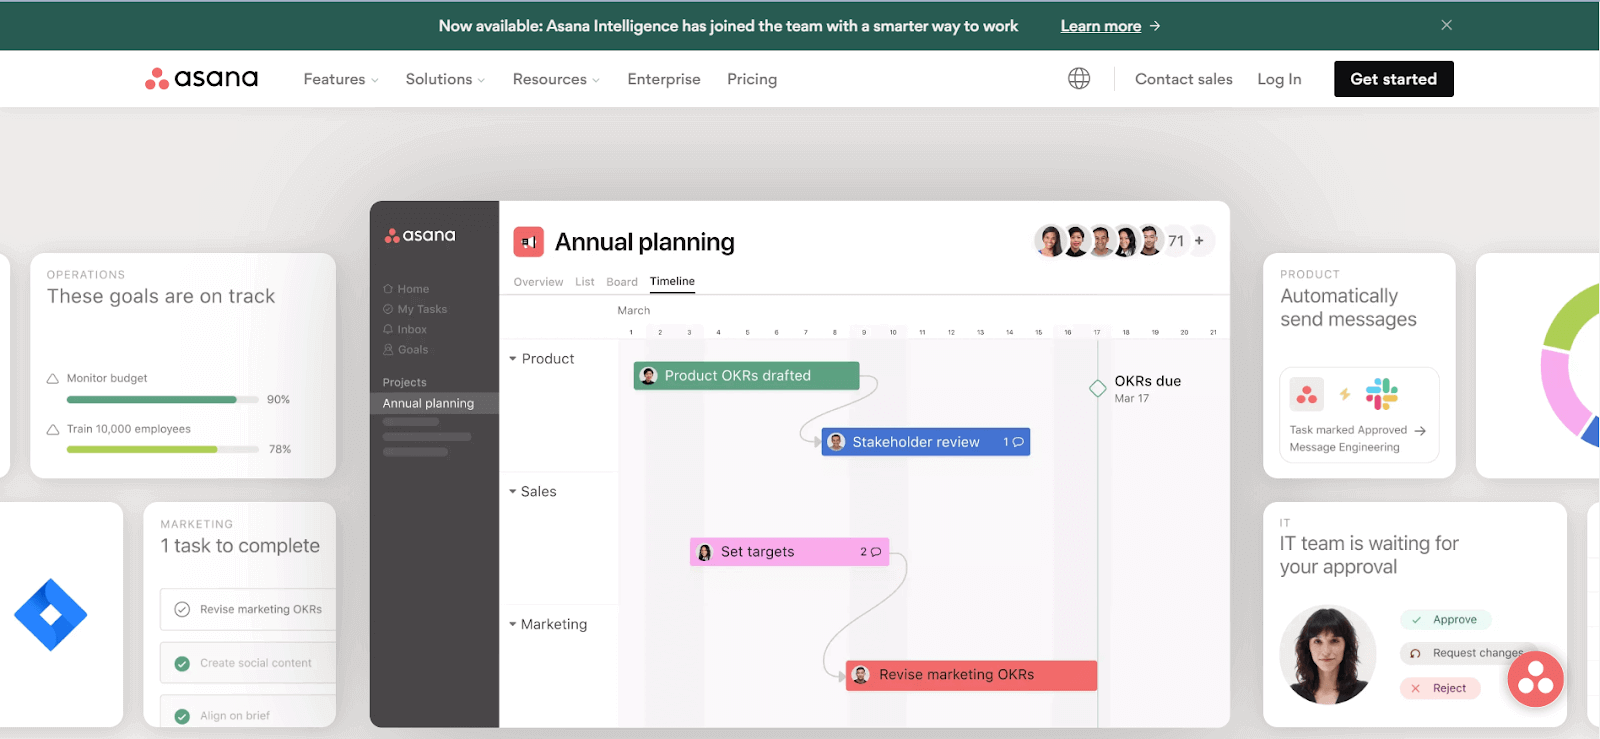1600x739 pixels.
Task: Go to the Enterprise page
Action: 664,79
